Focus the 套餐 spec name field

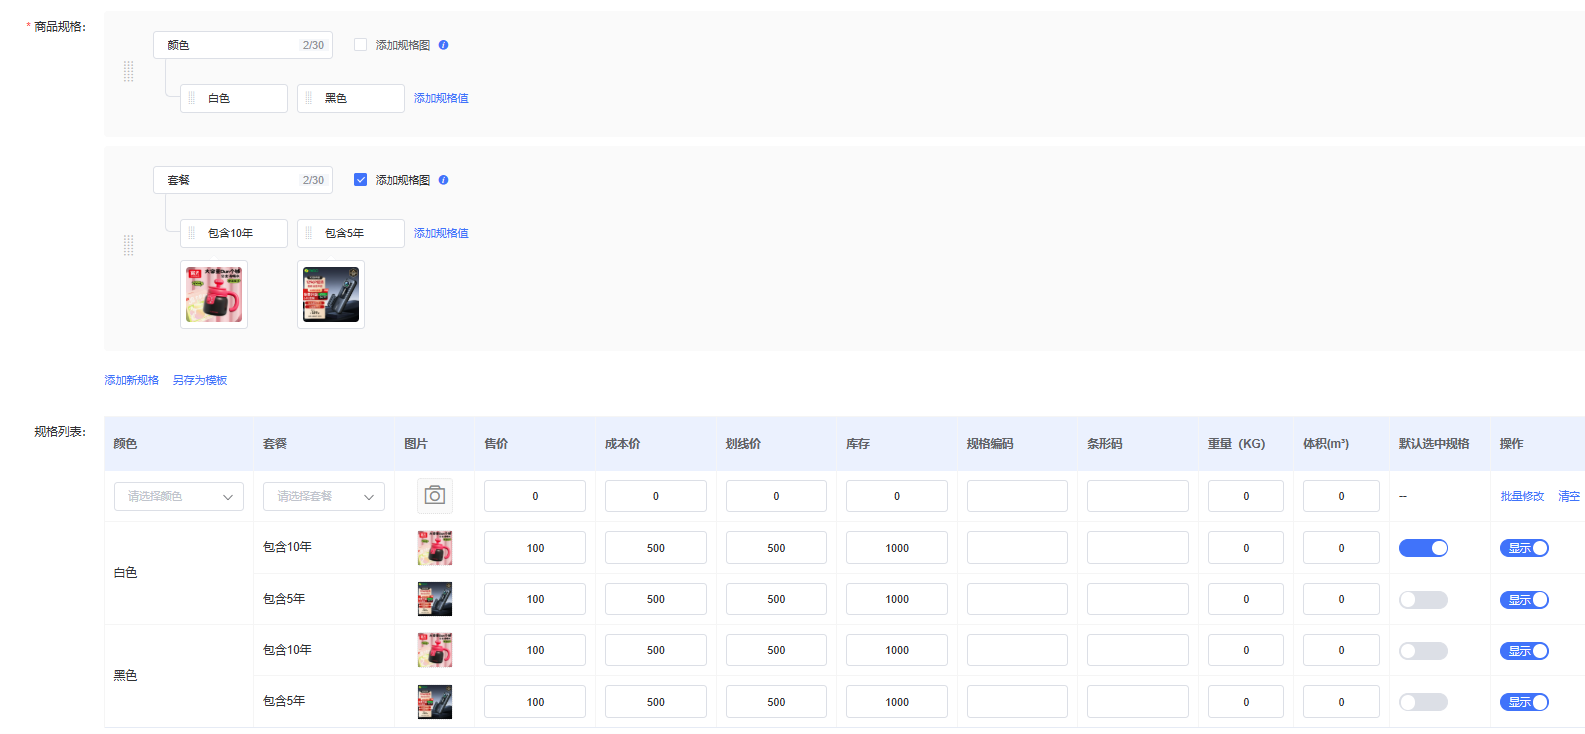pos(243,180)
